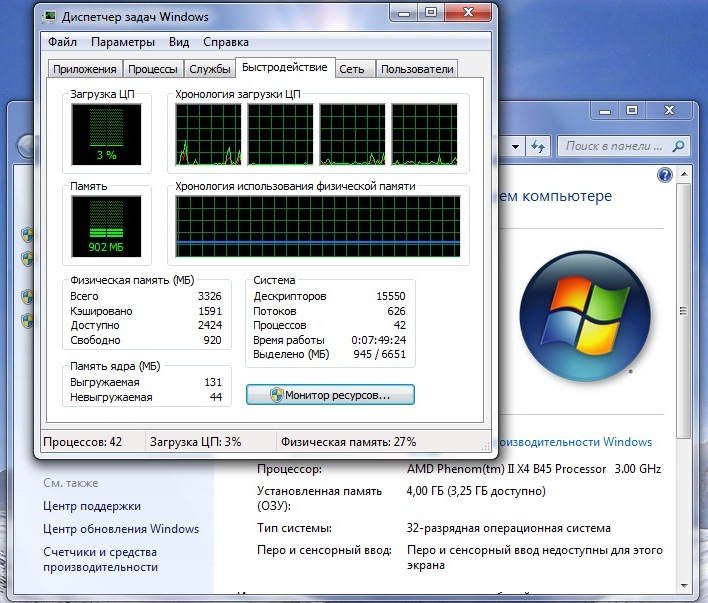Click the 4,00 ГБ installed memory text
708x603 pixels.
pos(476,491)
